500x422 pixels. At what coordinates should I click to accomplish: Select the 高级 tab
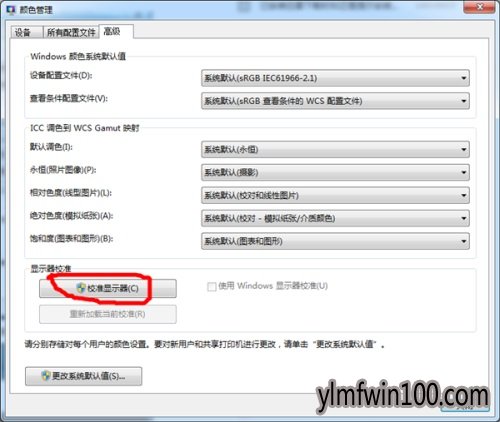click(116, 31)
